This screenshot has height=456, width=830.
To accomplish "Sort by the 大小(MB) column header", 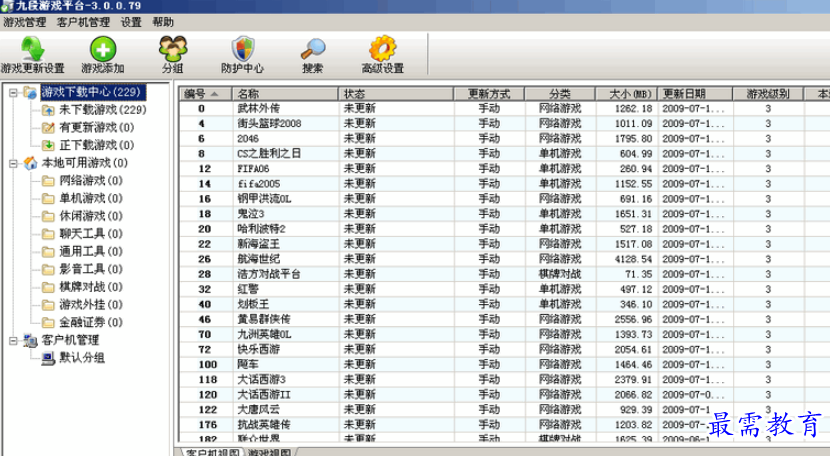I will [627, 94].
